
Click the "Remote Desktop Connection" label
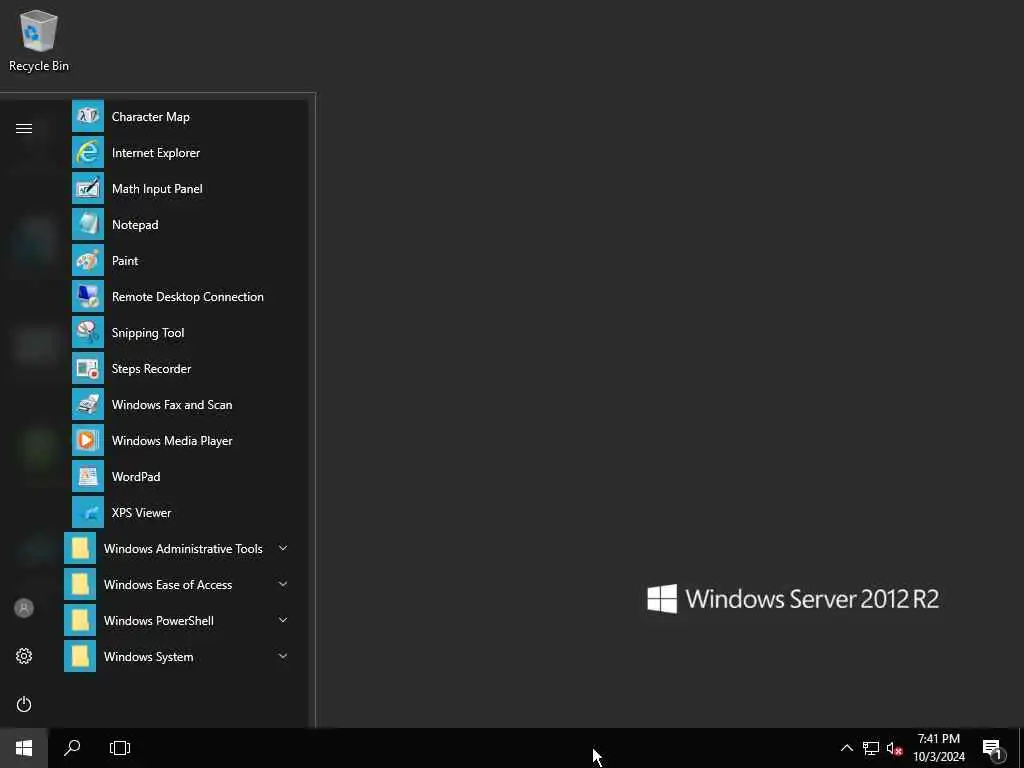point(188,296)
